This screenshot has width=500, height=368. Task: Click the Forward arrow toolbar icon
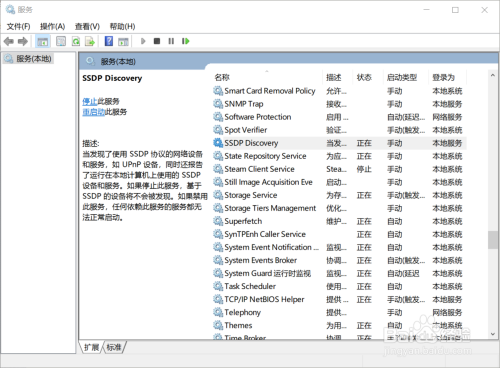23,41
